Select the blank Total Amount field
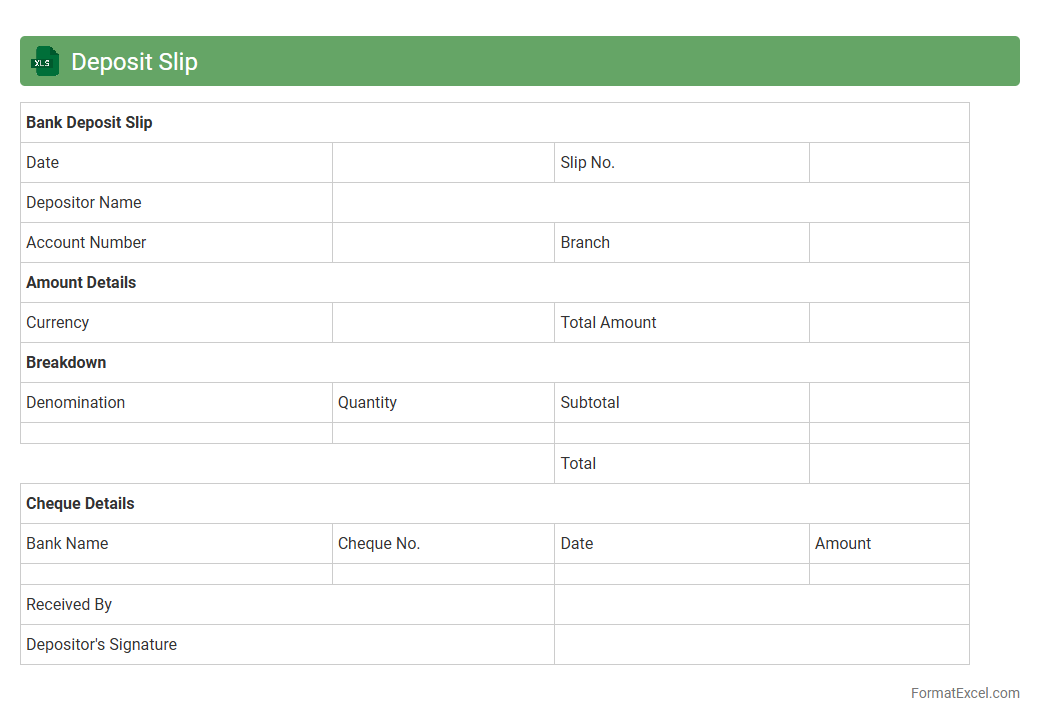 pyautogui.click(x=888, y=323)
